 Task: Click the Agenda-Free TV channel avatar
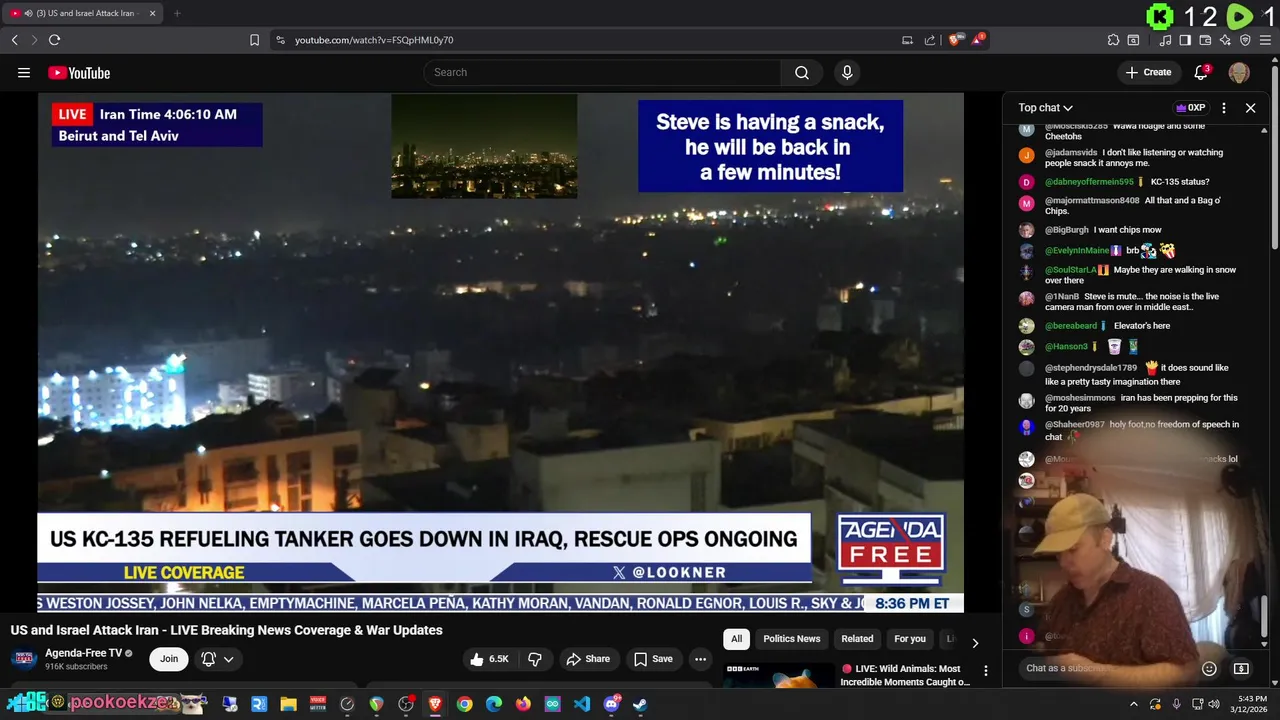click(x=24, y=659)
